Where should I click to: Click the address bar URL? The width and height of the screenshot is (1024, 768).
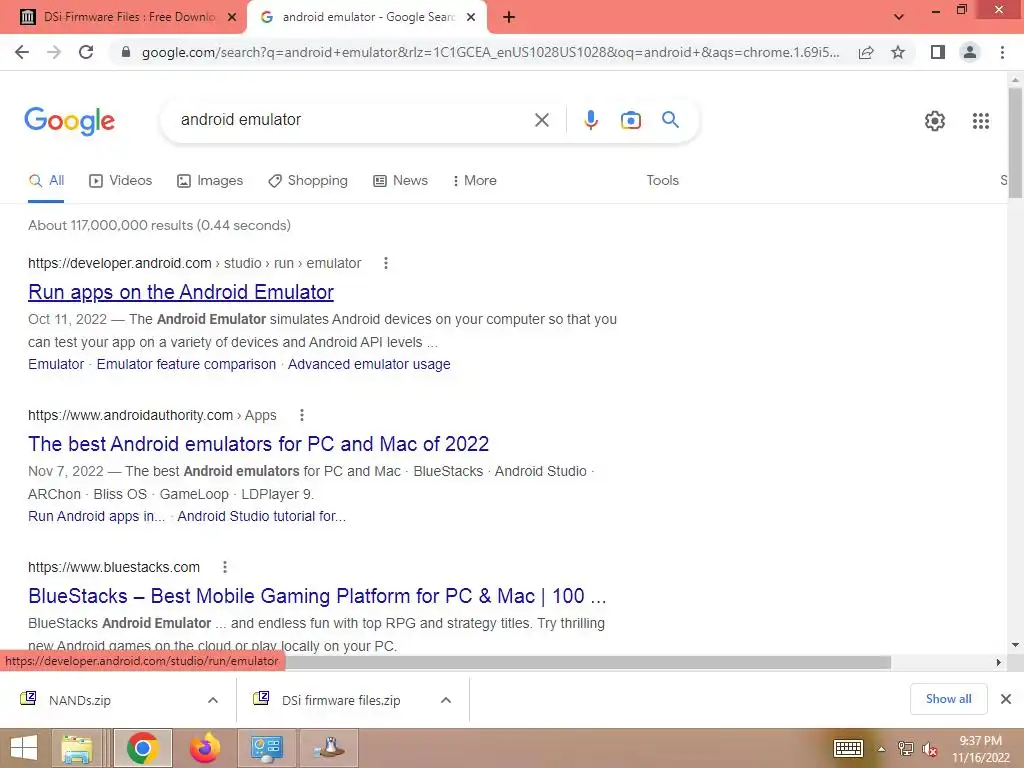tap(490, 52)
